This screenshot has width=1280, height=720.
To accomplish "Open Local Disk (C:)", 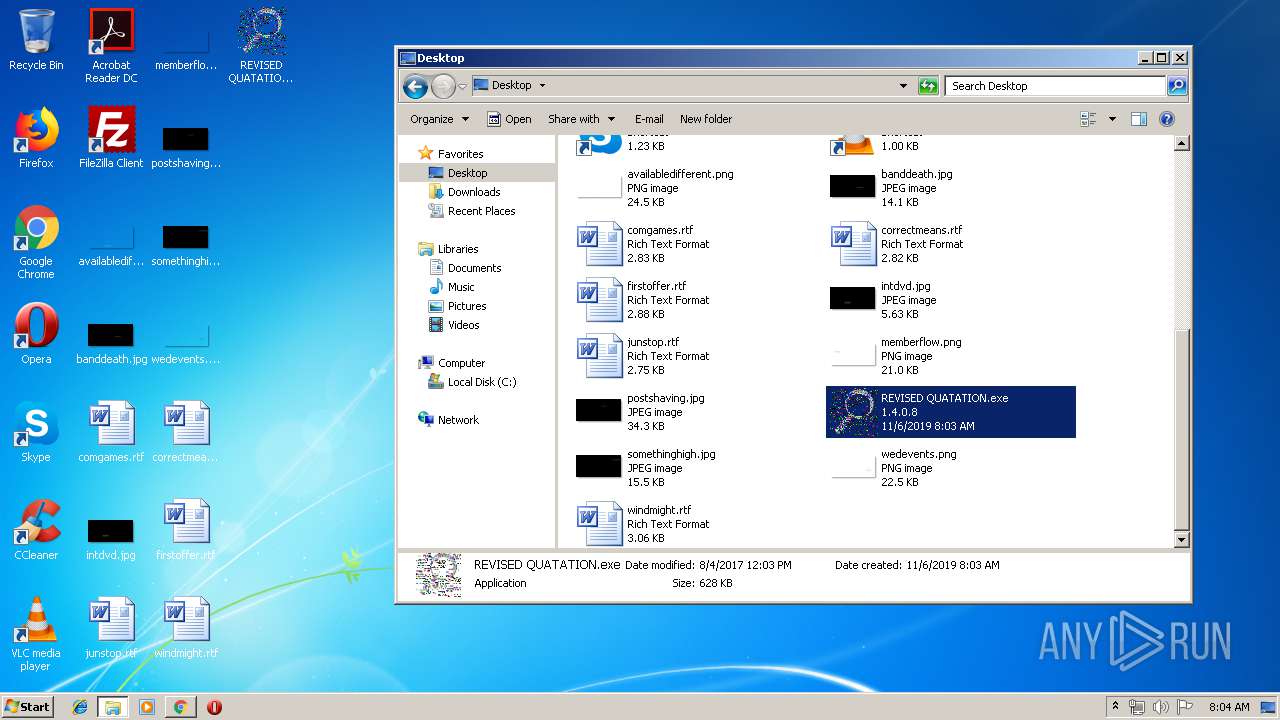I will 482,382.
